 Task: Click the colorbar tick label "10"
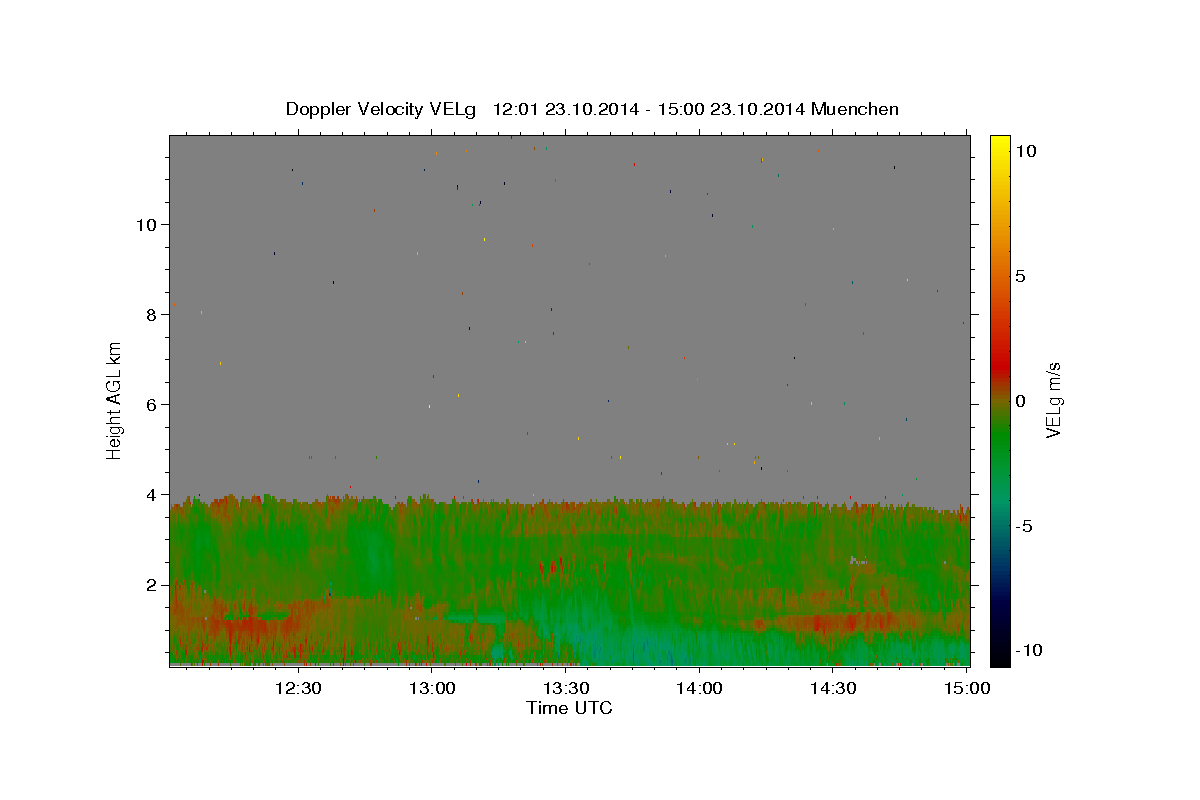pos(1025,150)
